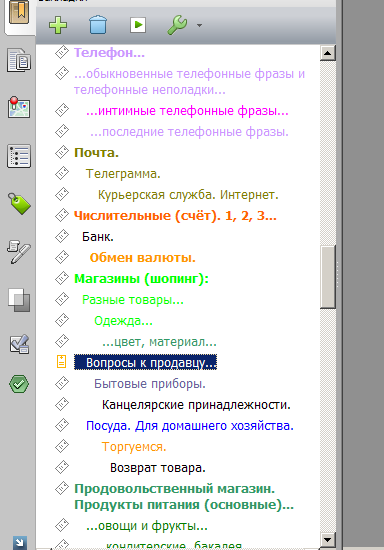Click bookmark icon beside '...овощи и фрукты...'
The height and width of the screenshot is (550, 384).
click(62, 525)
